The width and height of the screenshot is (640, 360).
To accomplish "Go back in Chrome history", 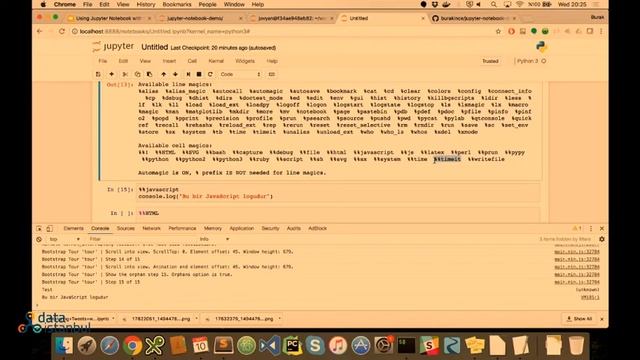I will (40, 31).
